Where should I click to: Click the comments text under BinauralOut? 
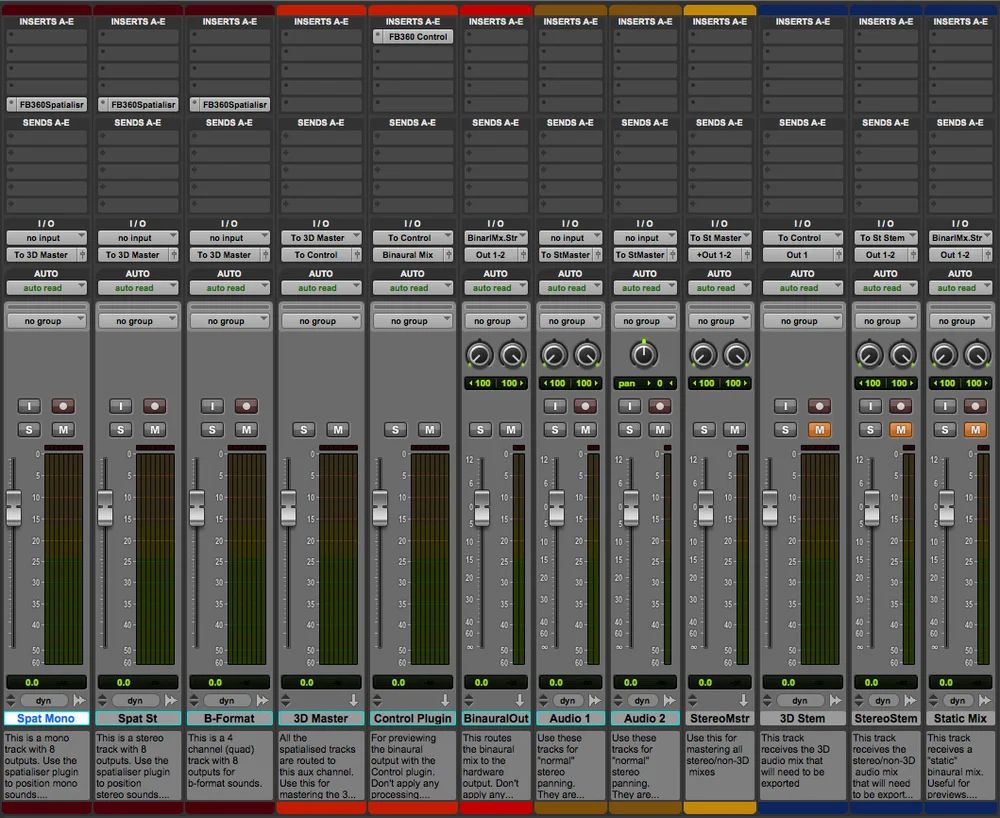coord(496,766)
